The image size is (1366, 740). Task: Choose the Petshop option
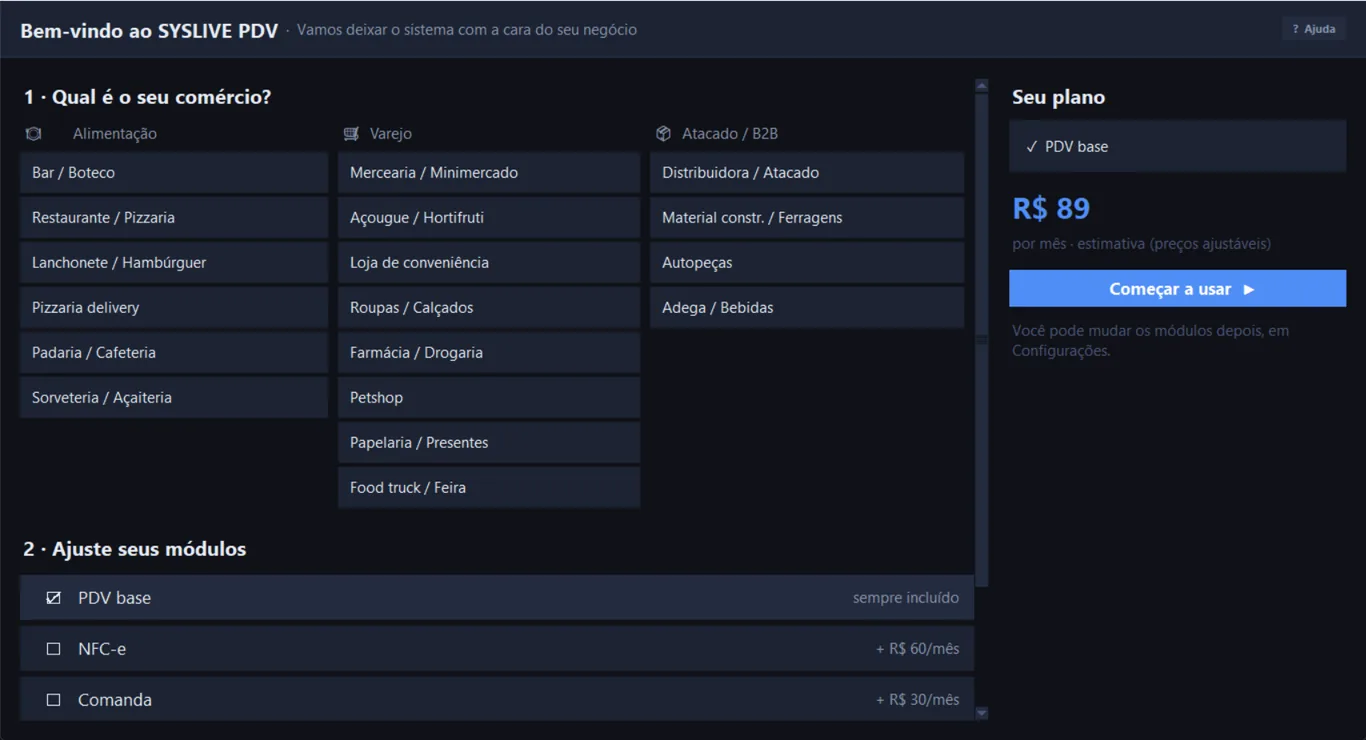pos(489,398)
